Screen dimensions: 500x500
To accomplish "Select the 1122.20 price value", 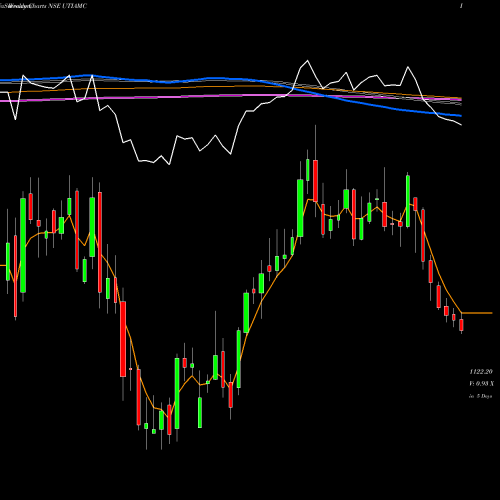I will click(481, 371).
